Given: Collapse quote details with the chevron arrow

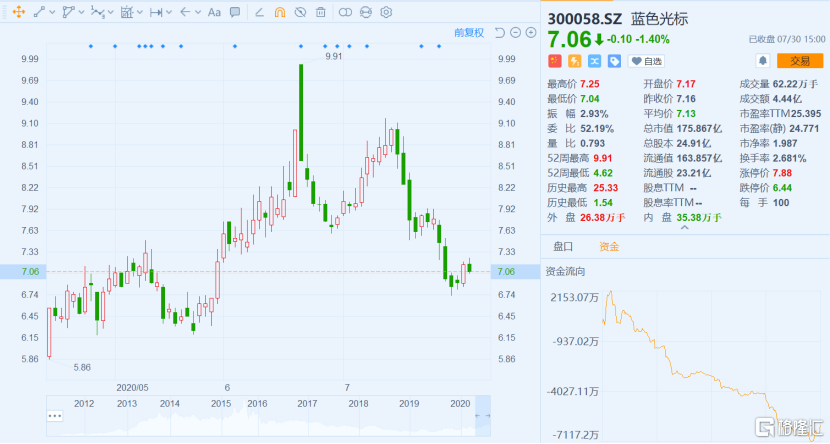Looking at the screenshot, I should pyautogui.click(x=684, y=228).
